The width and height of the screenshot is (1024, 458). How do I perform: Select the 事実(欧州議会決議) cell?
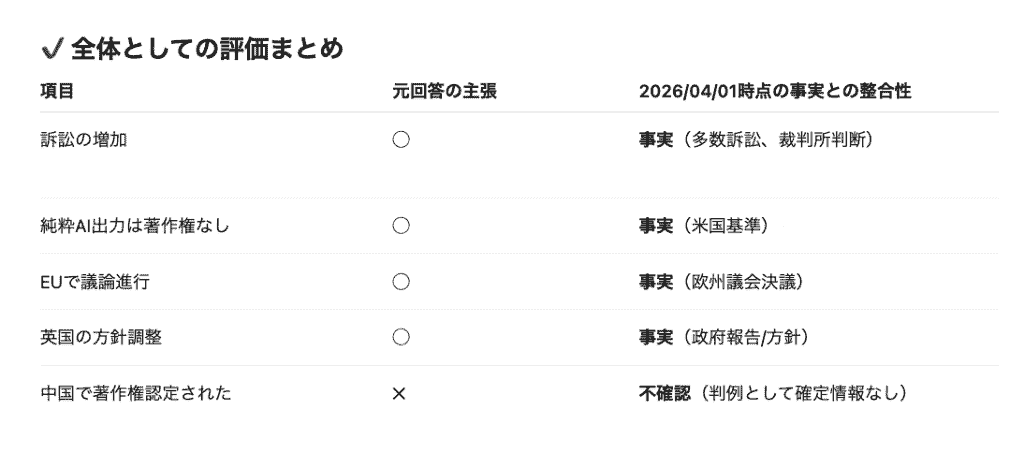(724, 282)
